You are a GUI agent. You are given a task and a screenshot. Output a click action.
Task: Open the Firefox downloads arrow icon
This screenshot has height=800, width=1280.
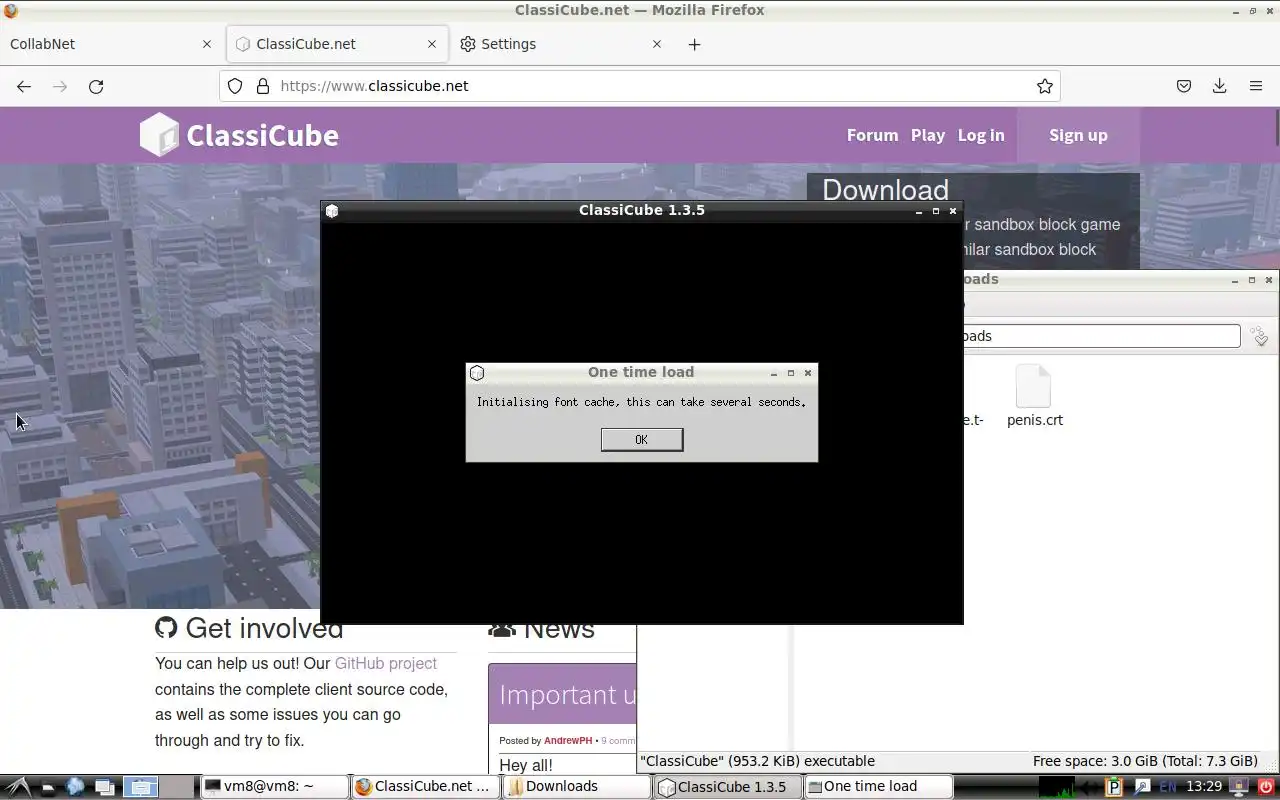point(1220,86)
